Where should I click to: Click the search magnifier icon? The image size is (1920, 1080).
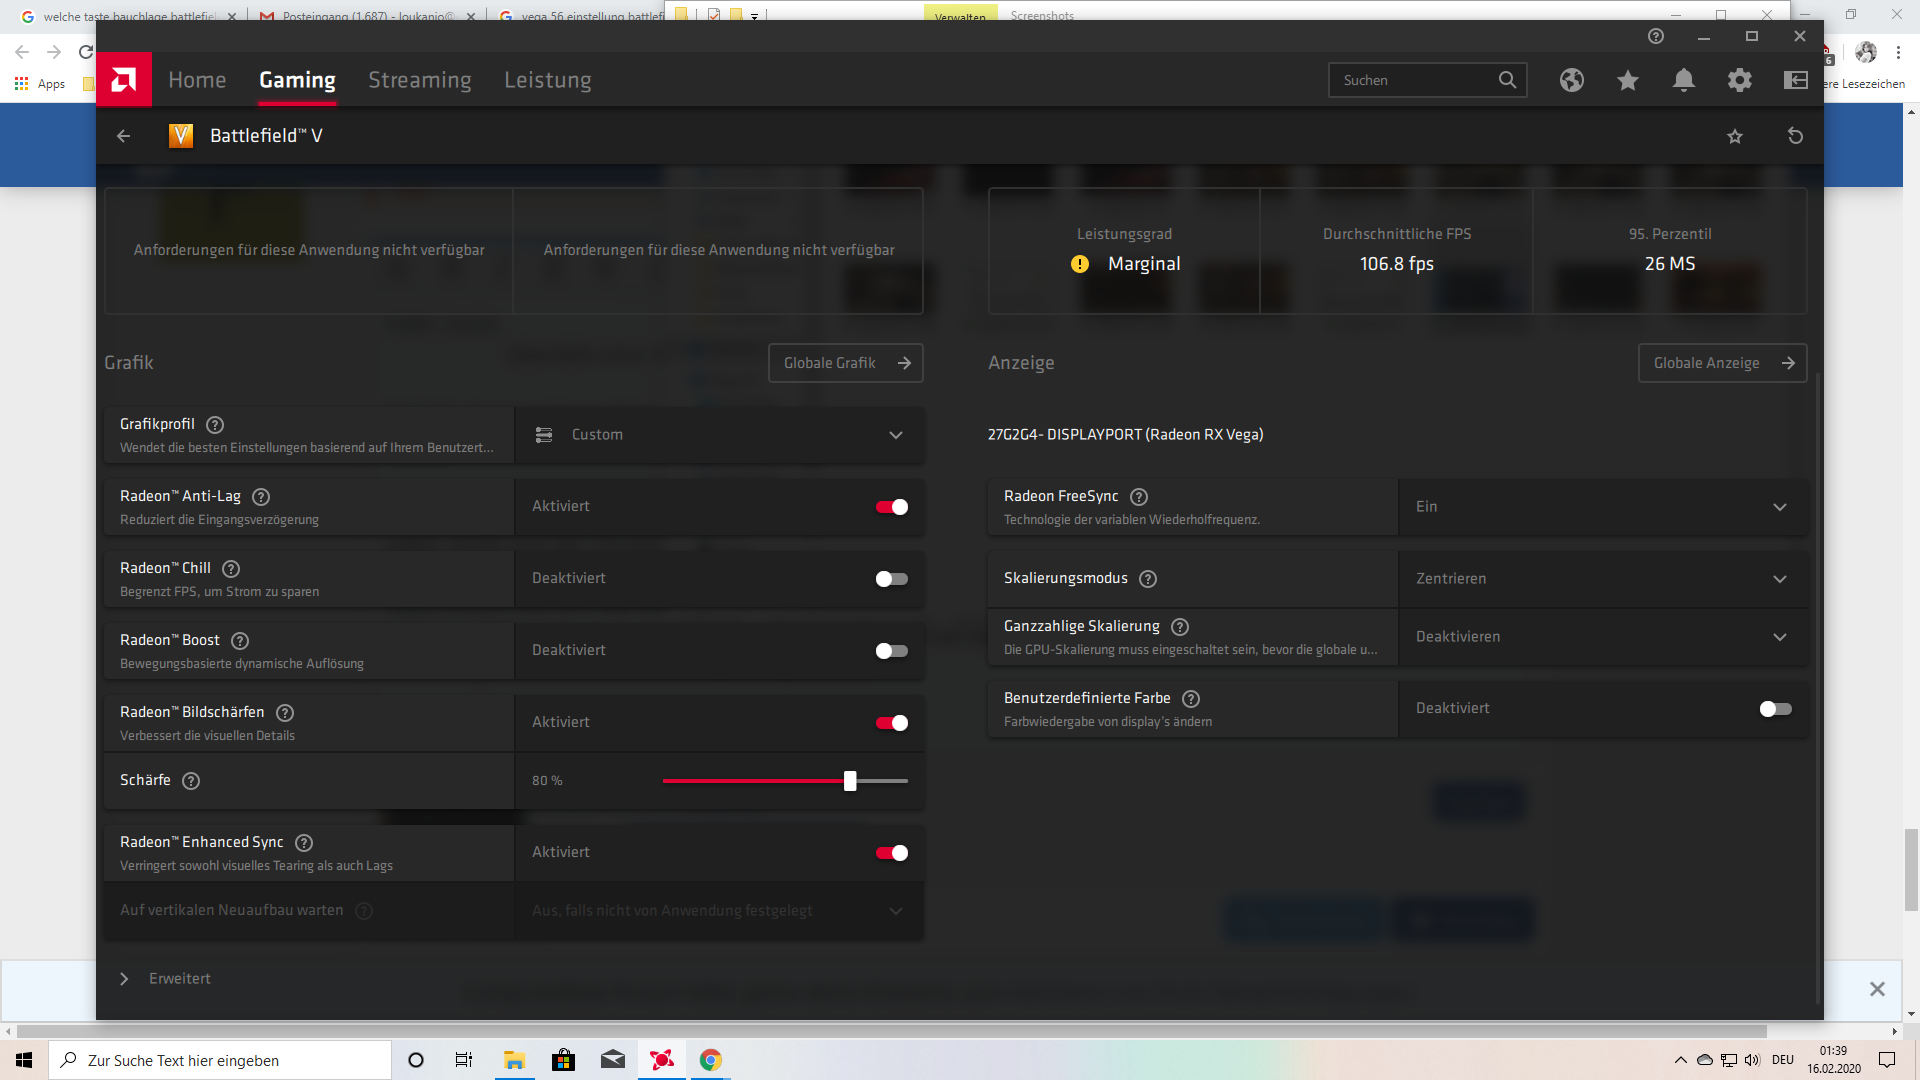click(1507, 80)
